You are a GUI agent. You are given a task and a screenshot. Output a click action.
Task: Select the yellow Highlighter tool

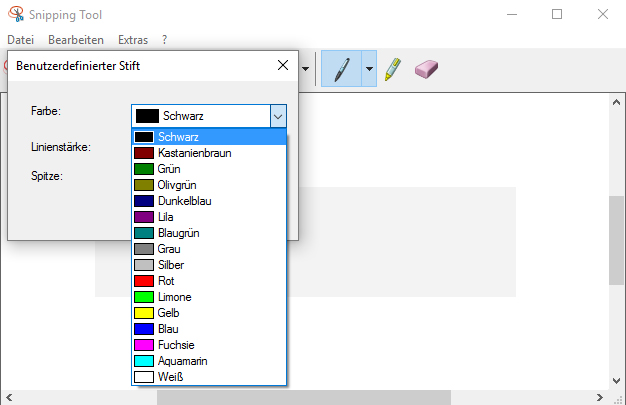(393, 69)
